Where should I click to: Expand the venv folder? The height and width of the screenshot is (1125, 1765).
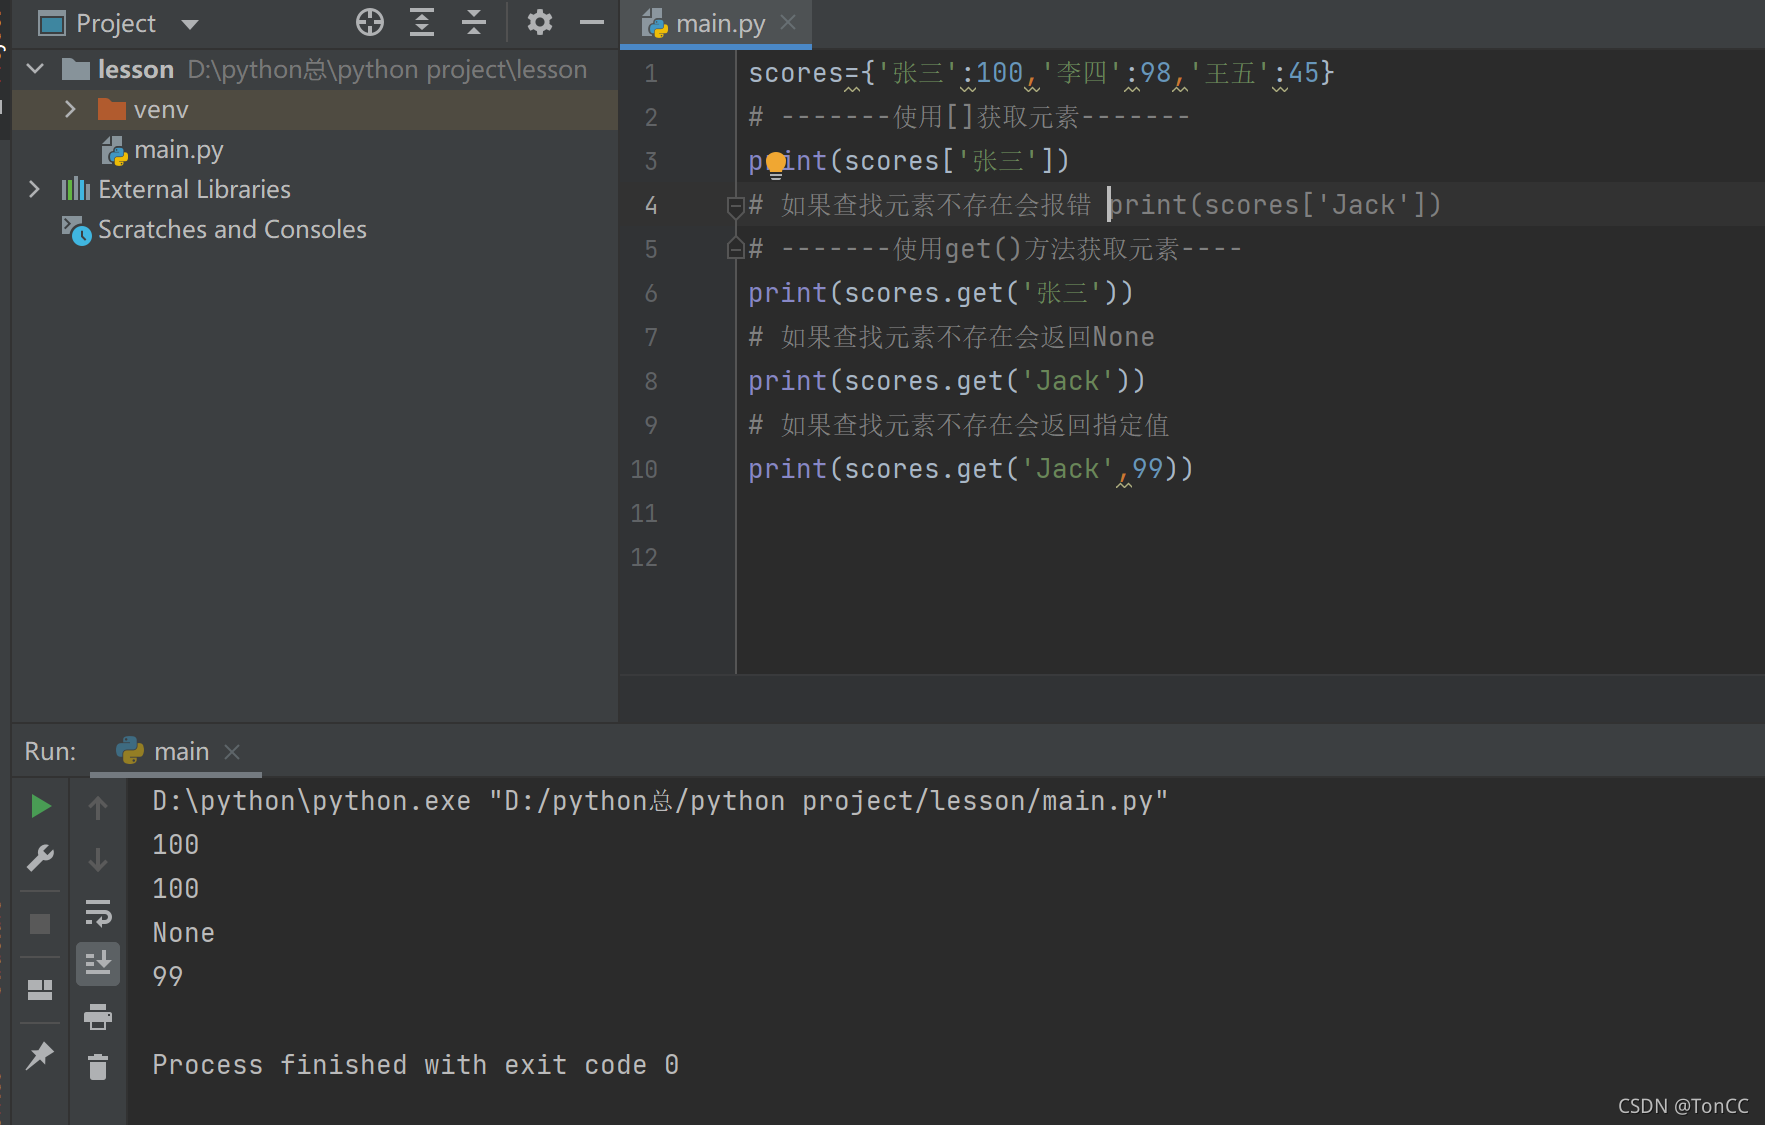tap(70, 109)
